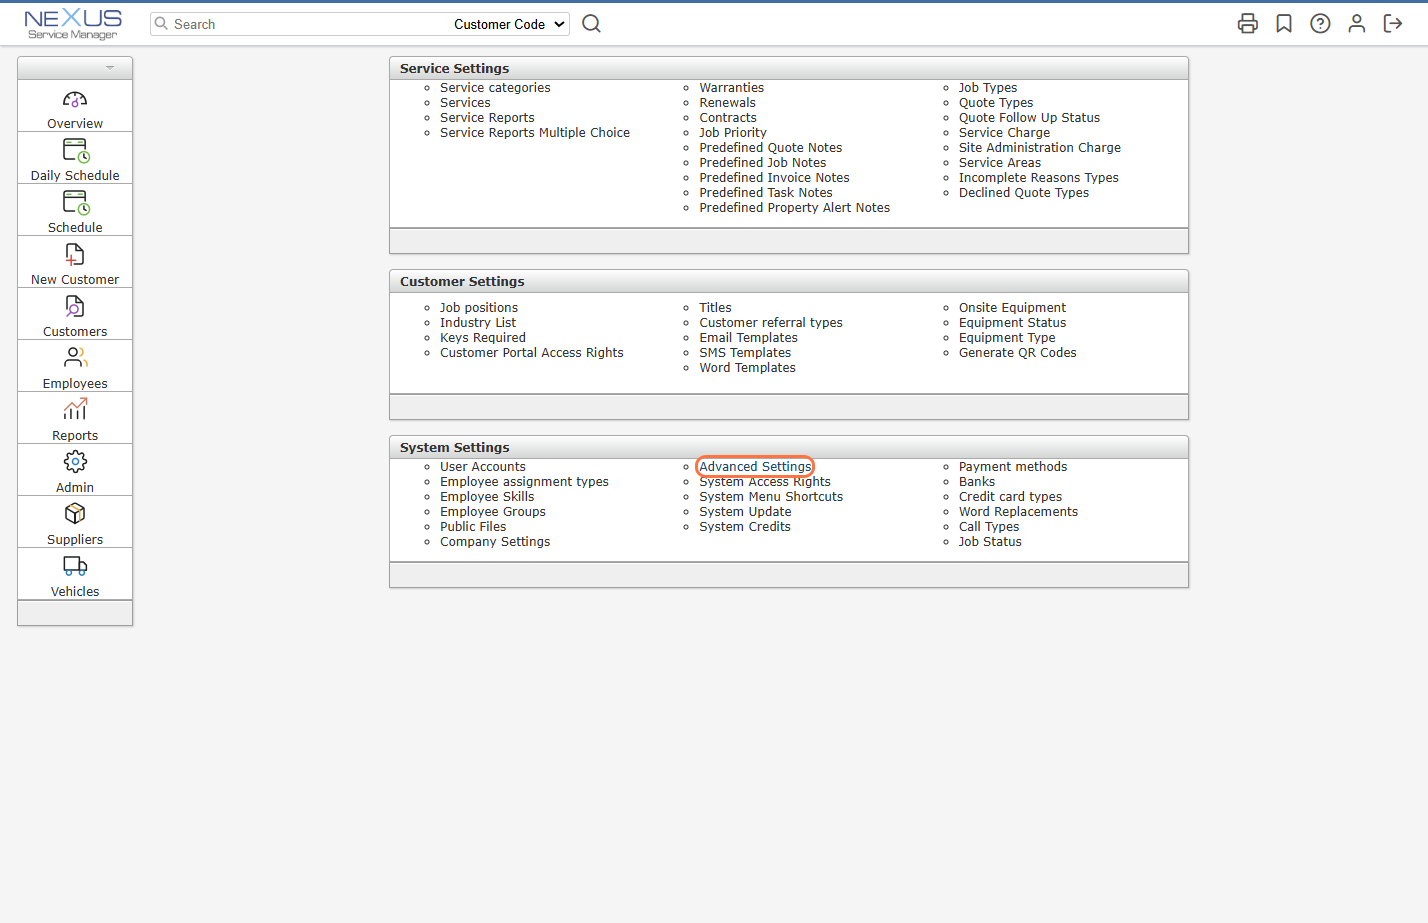Screen dimensions: 1428x923
Task: Open System Menu Shortcuts link
Action: click(x=771, y=497)
